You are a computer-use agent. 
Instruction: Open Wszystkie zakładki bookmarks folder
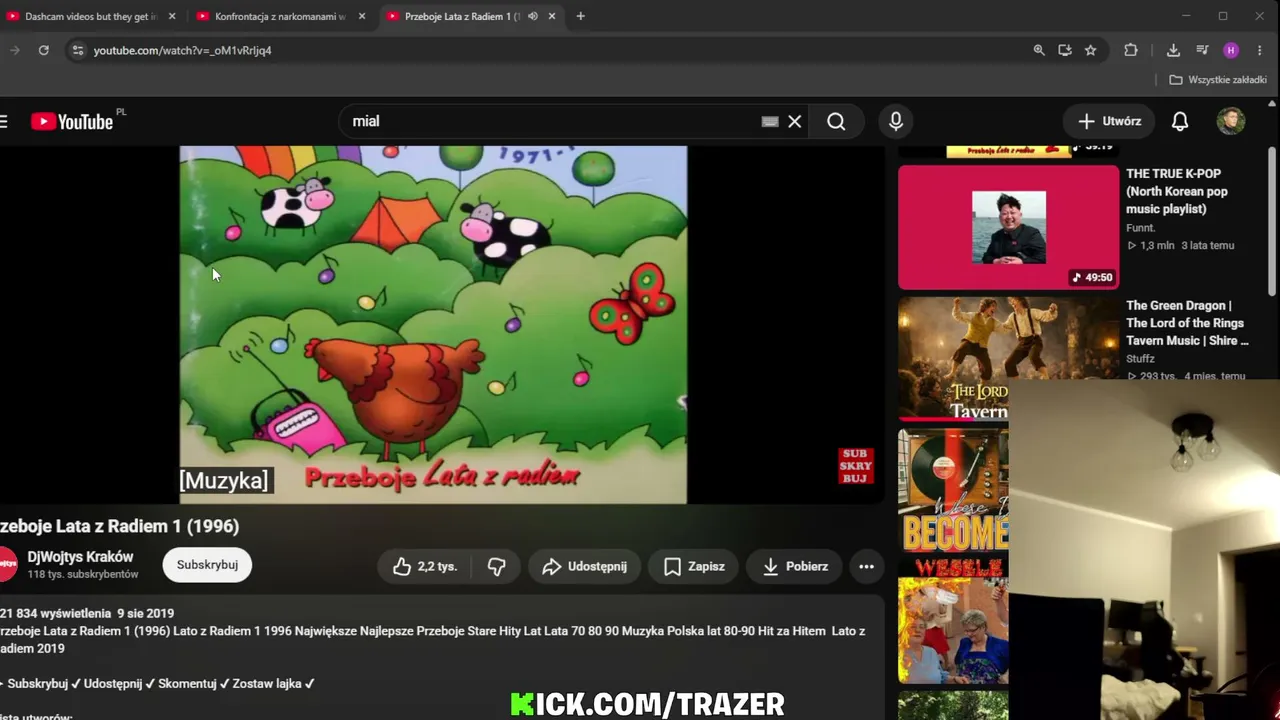(1218, 80)
